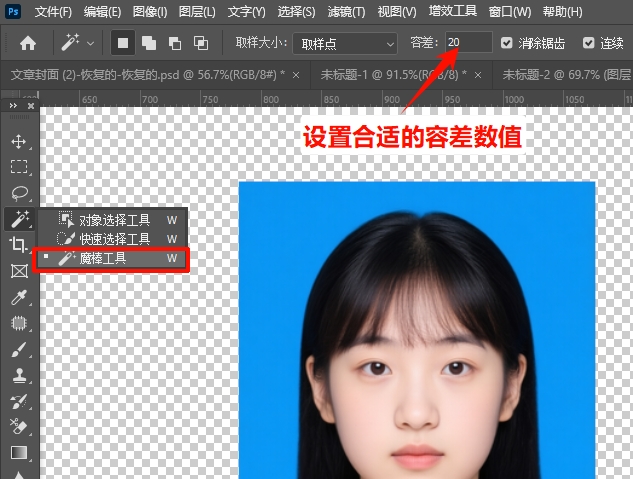This screenshot has width=633, height=479.
Task: Open the 视图(V) menu
Action: point(396,12)
